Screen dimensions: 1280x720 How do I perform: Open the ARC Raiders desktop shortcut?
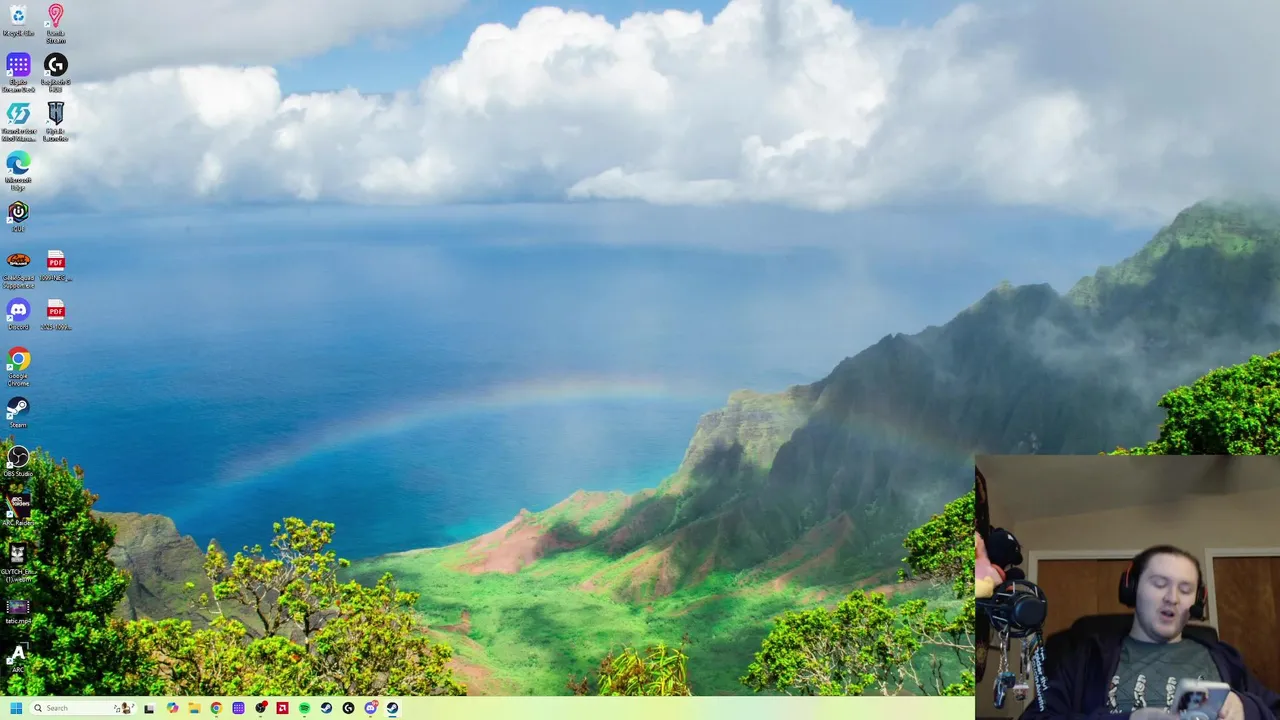tap(18, 510)
